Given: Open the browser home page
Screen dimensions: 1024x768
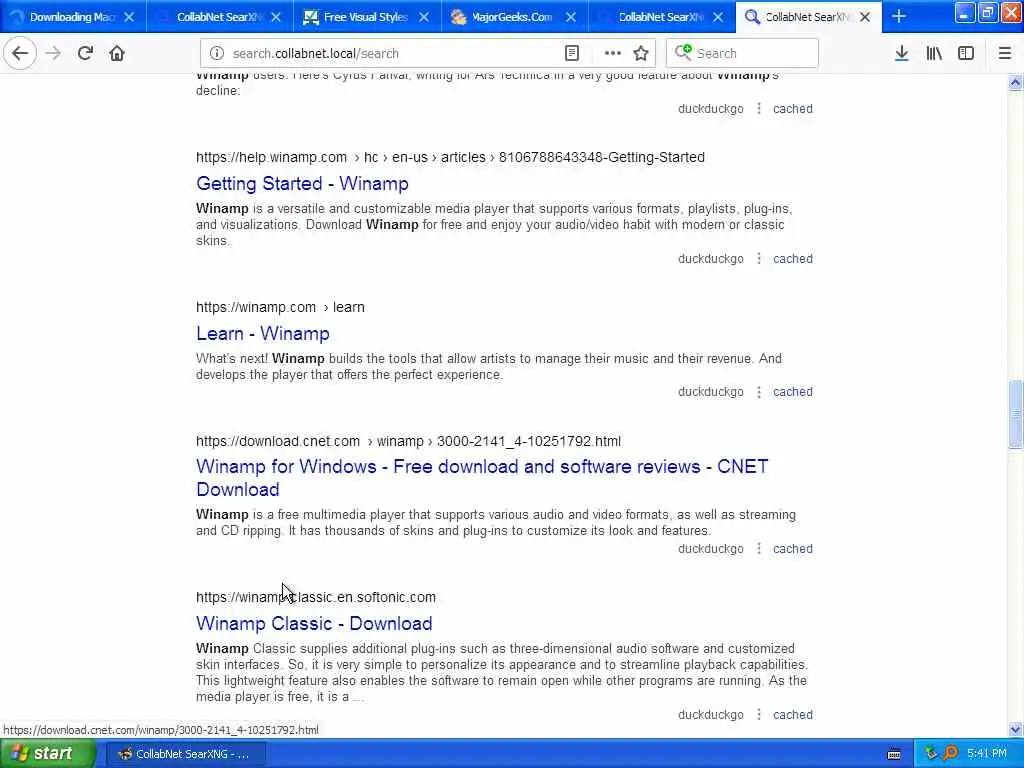Looking at the screenshot, I should (x=117, y=53).
